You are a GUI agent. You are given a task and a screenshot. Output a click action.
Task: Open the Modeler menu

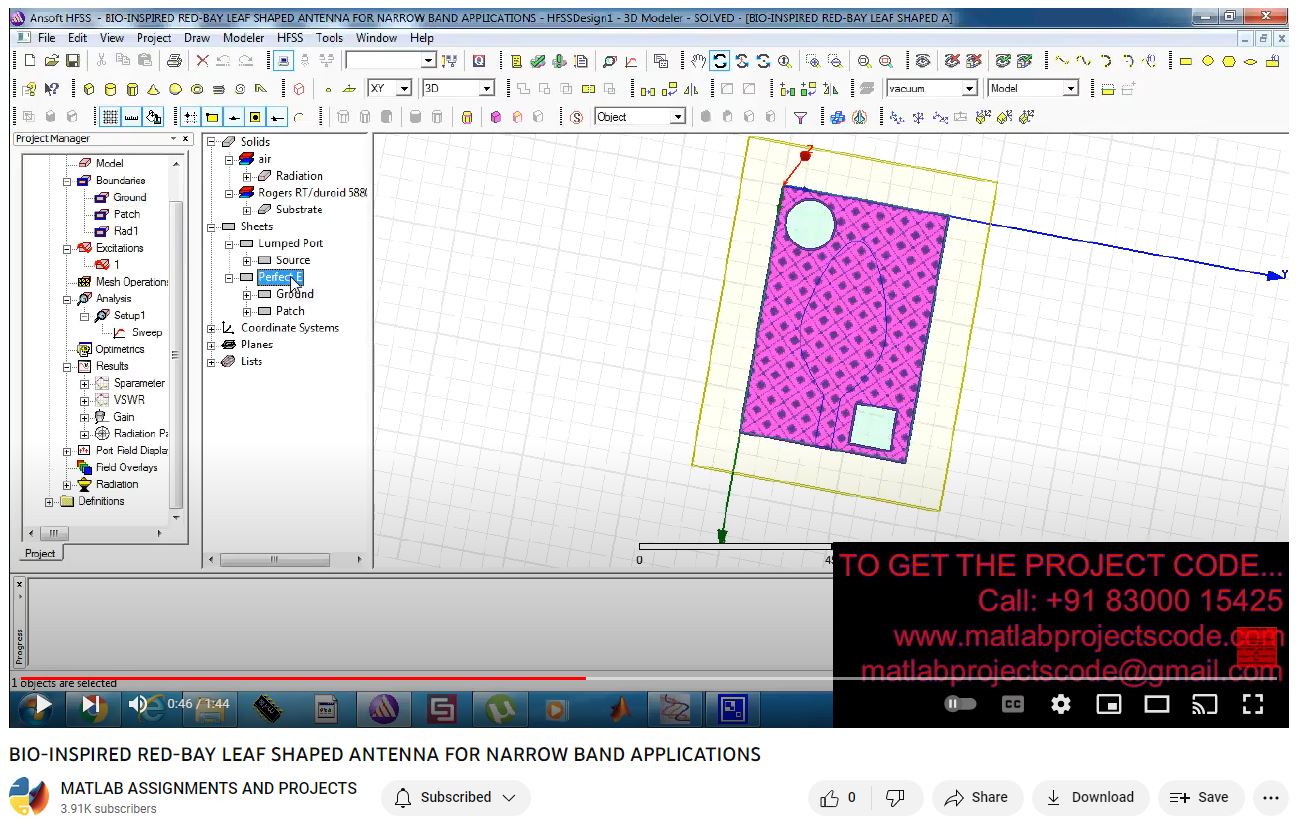coord(243,38)
